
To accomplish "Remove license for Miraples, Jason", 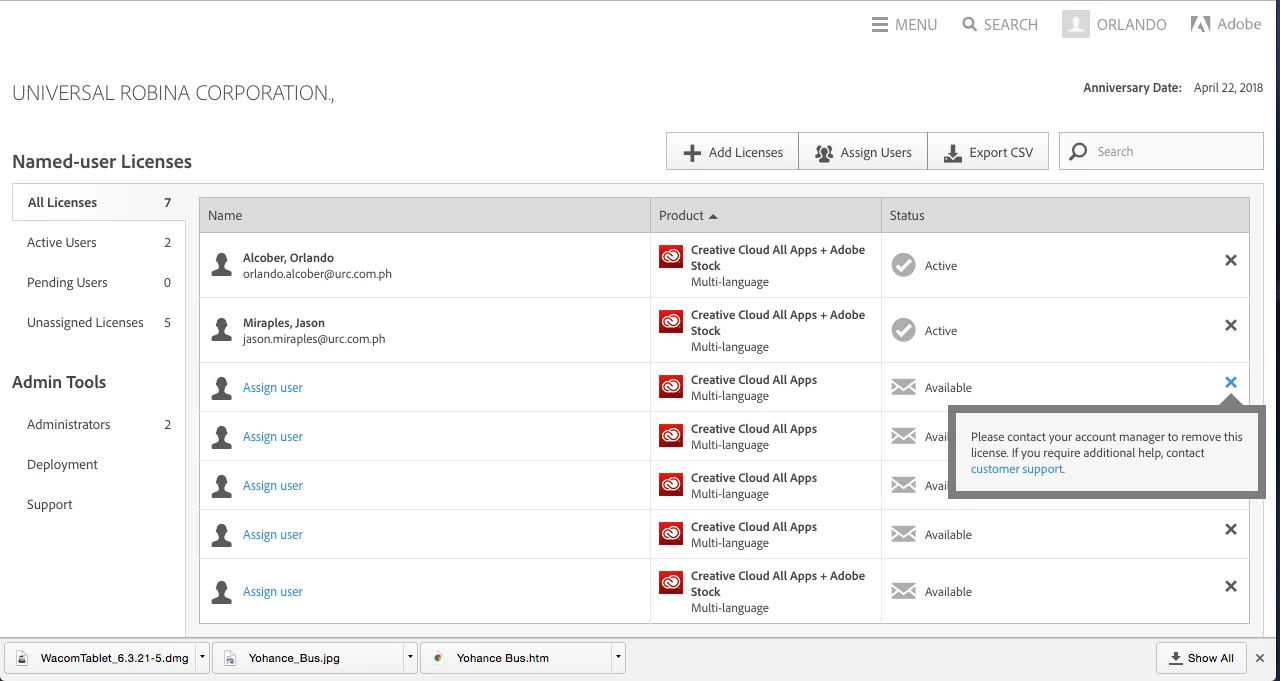I will click(1231, 325).
